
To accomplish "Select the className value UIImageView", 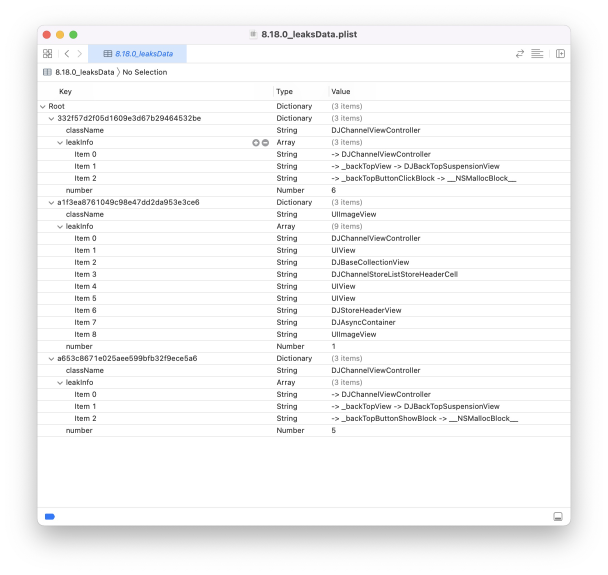I will 354,214.
